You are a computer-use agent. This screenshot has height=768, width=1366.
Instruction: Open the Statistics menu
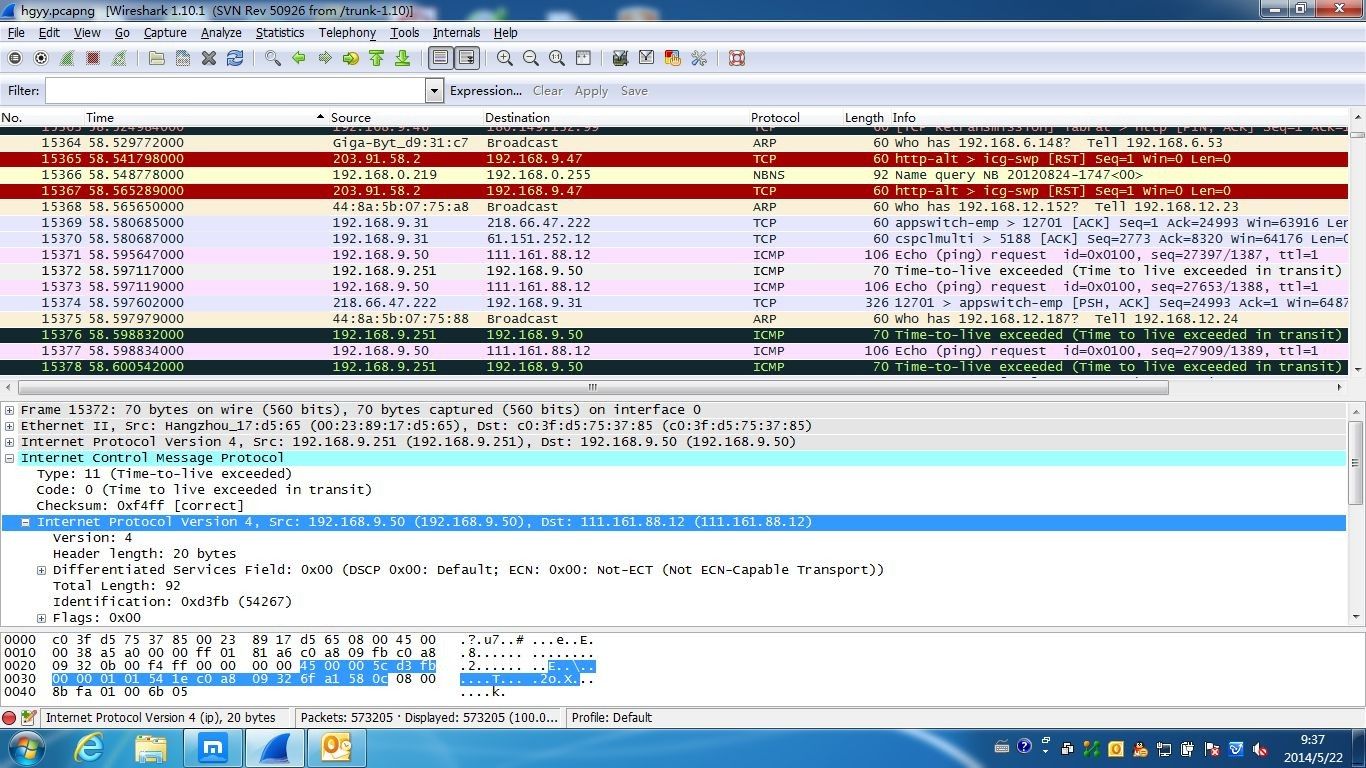point(279,33)
